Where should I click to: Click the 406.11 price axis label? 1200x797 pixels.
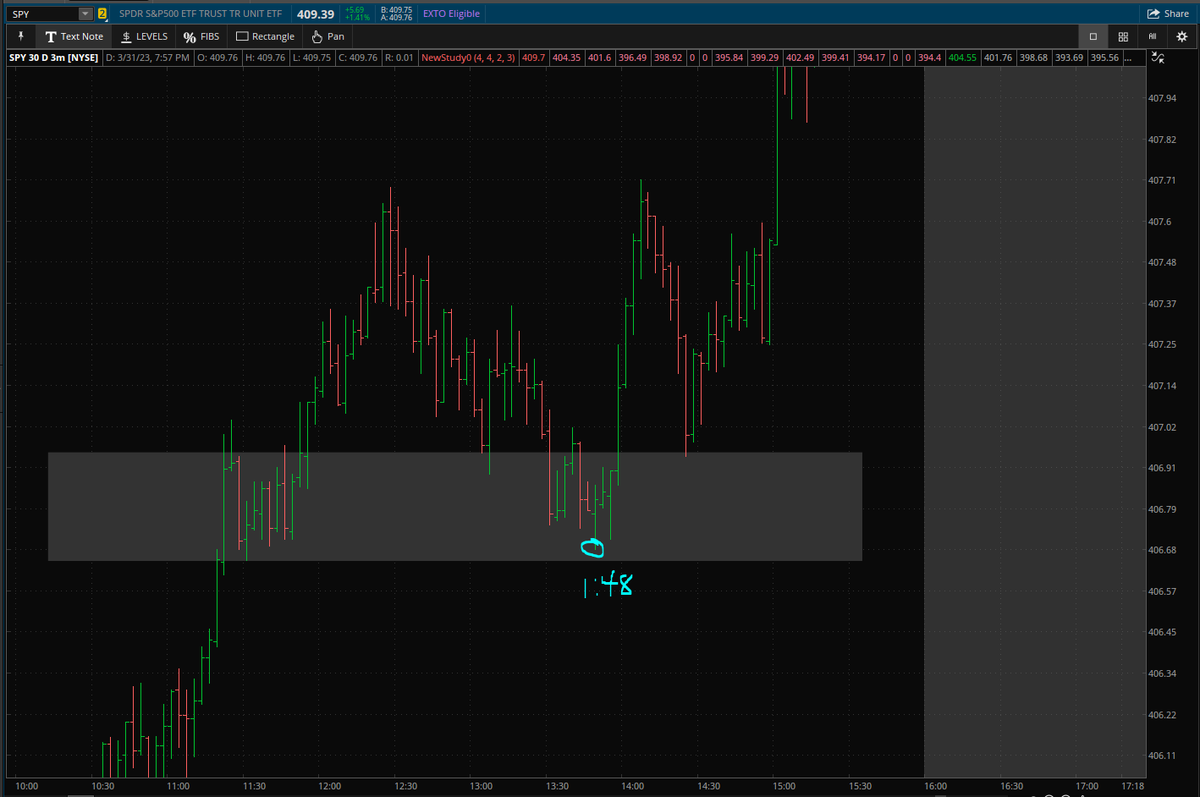(1161, 756)
